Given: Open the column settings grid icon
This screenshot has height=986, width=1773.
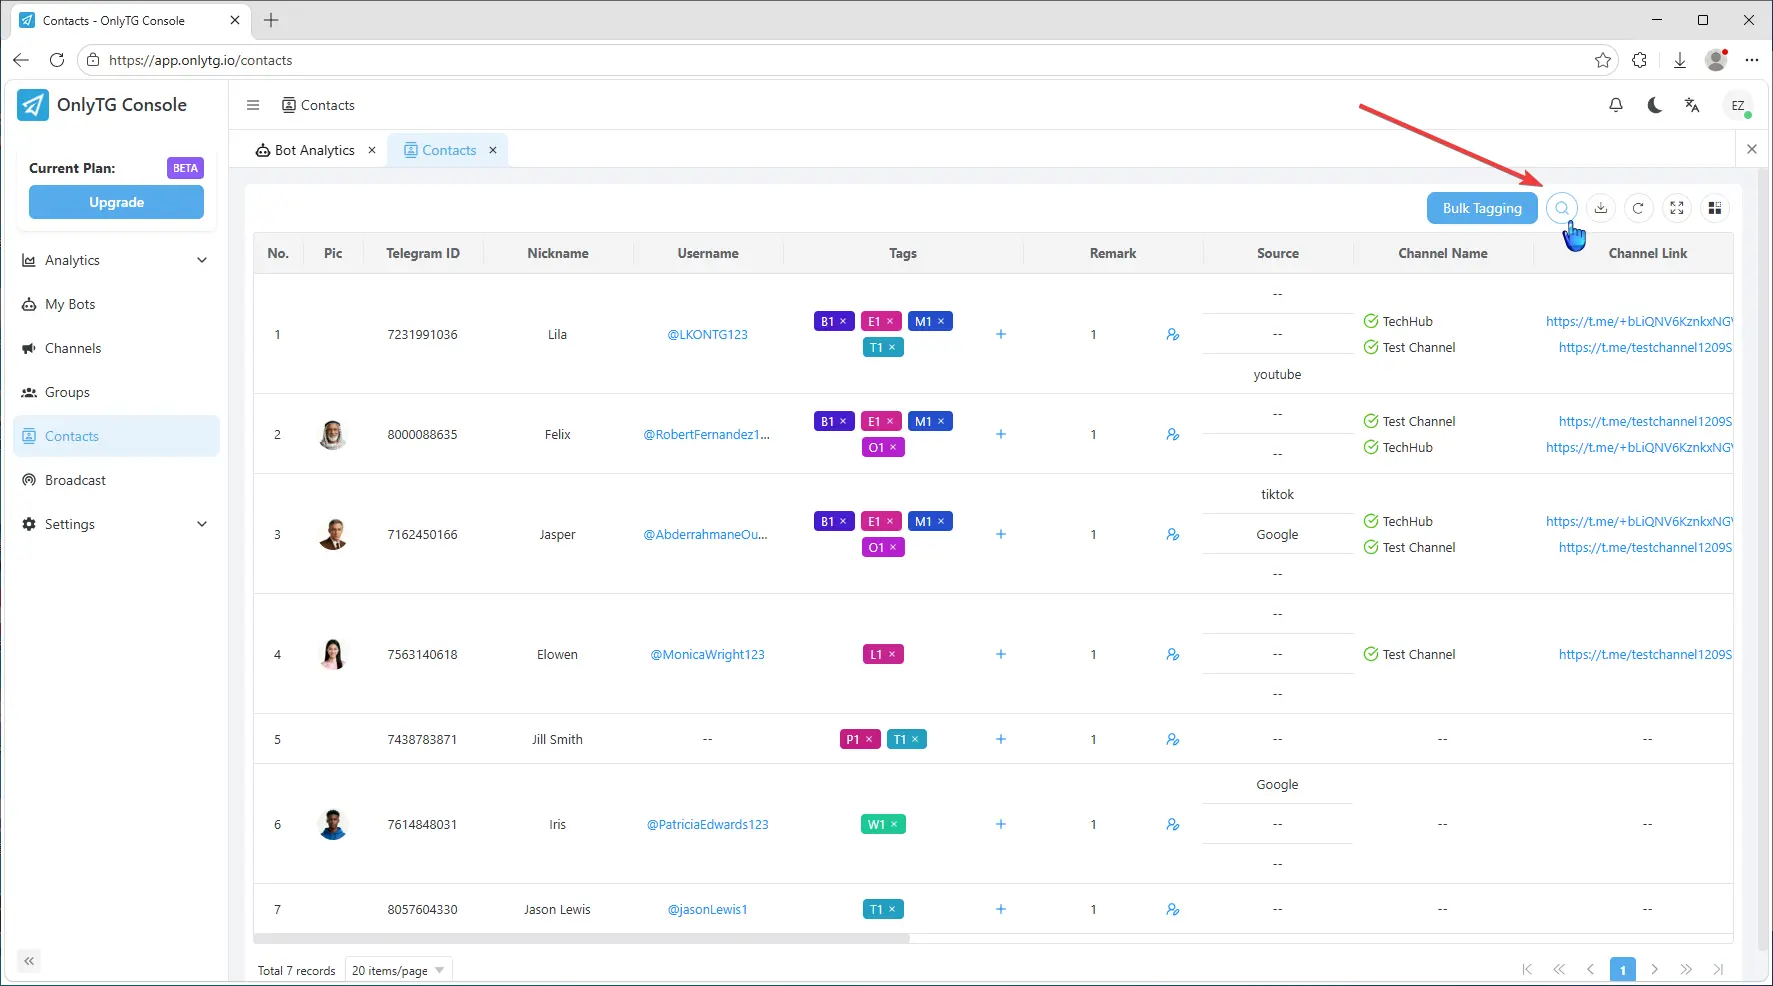Looking at the screenshot, I should pos(1715,208).
